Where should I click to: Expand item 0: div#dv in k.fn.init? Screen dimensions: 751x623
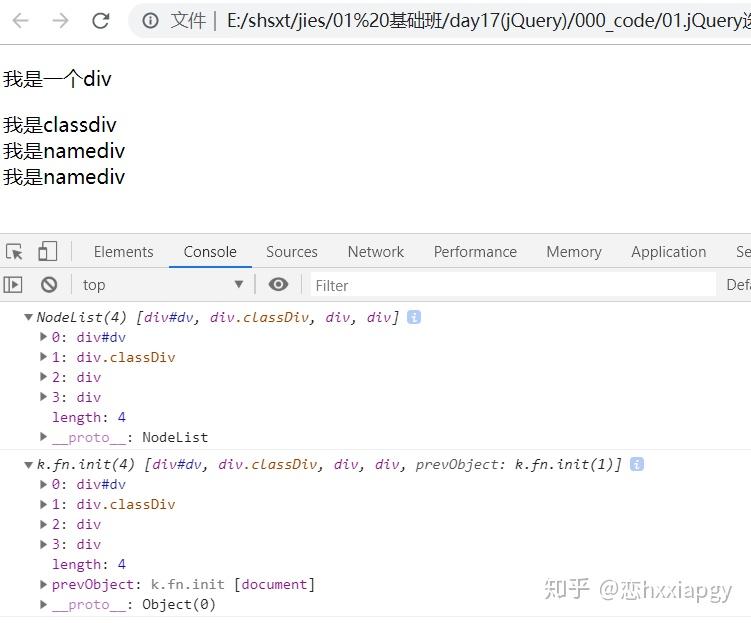pyautogui.click(x=43, y=484)
